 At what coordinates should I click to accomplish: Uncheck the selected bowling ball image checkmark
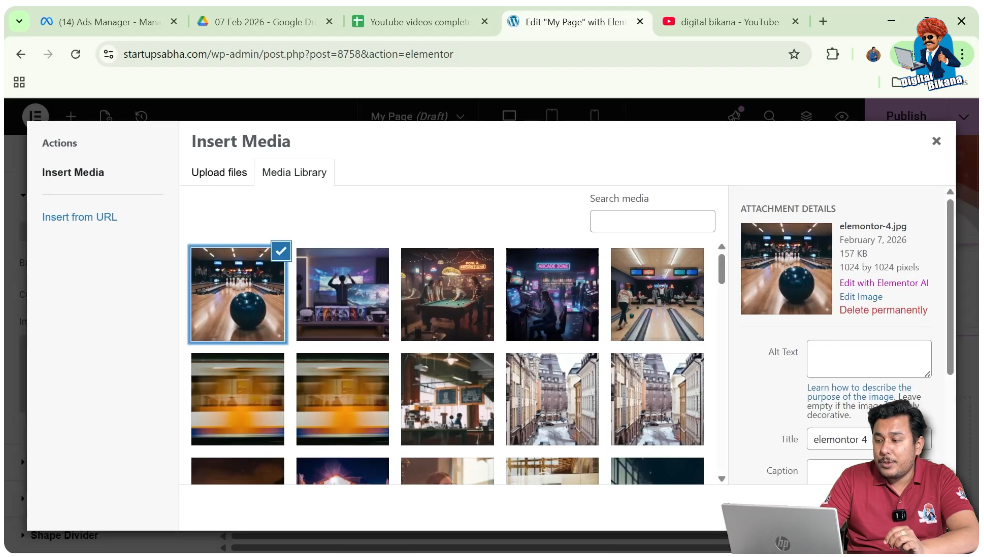(281, 251)
